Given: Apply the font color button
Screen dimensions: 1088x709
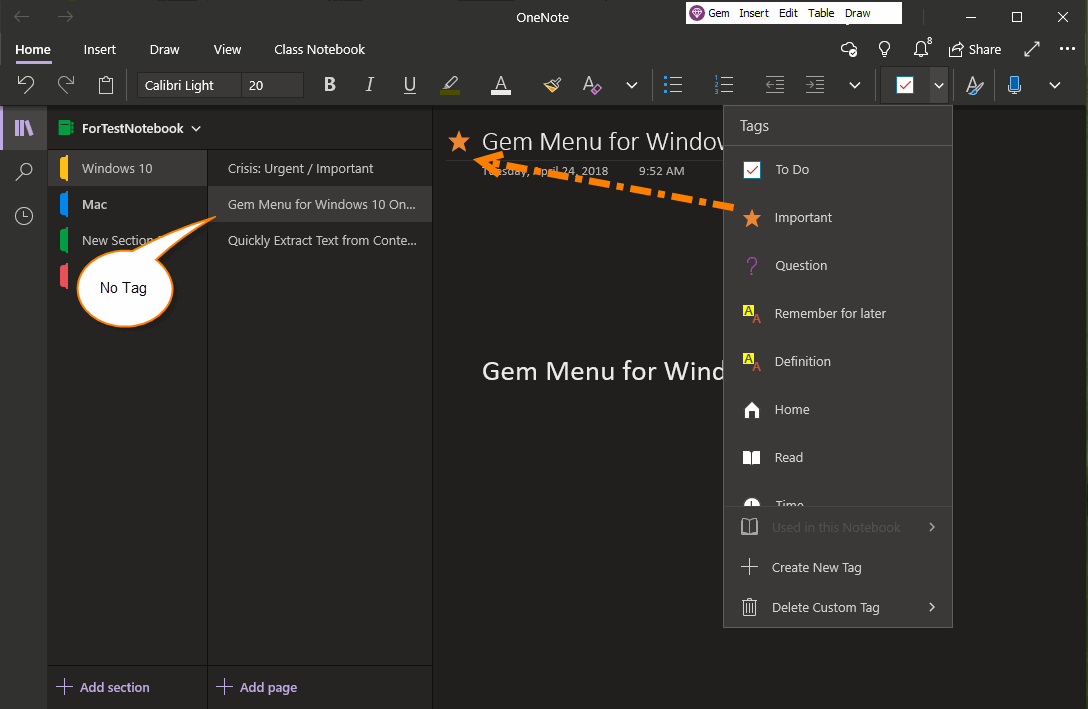Looking at the screenshot, I should pyautogui.click(x=500, y=85).
